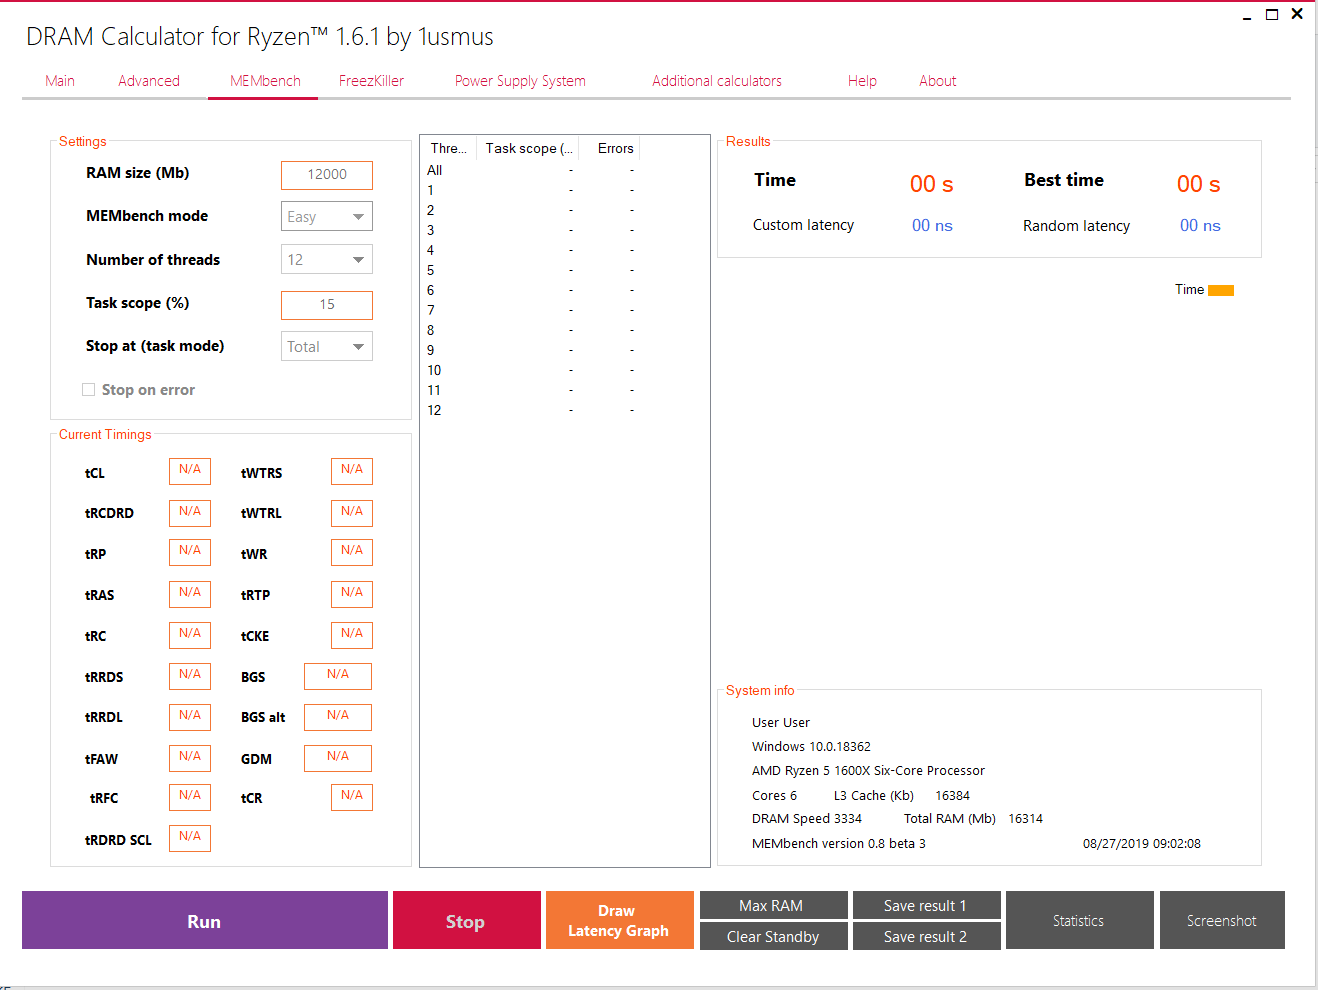Click the tWTRL timing value field
The image size is (1318, 990).
pyautogui.click(x=352, y=513)
